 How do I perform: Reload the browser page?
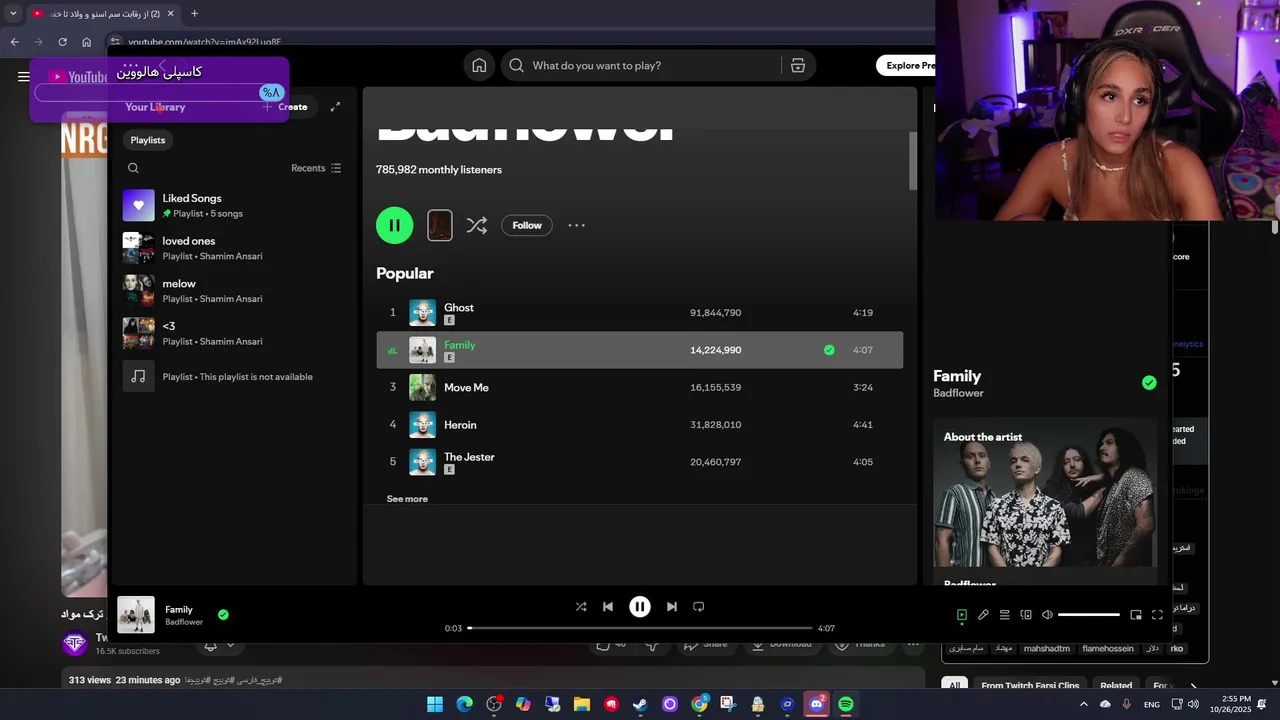click(x=62, y=42)
